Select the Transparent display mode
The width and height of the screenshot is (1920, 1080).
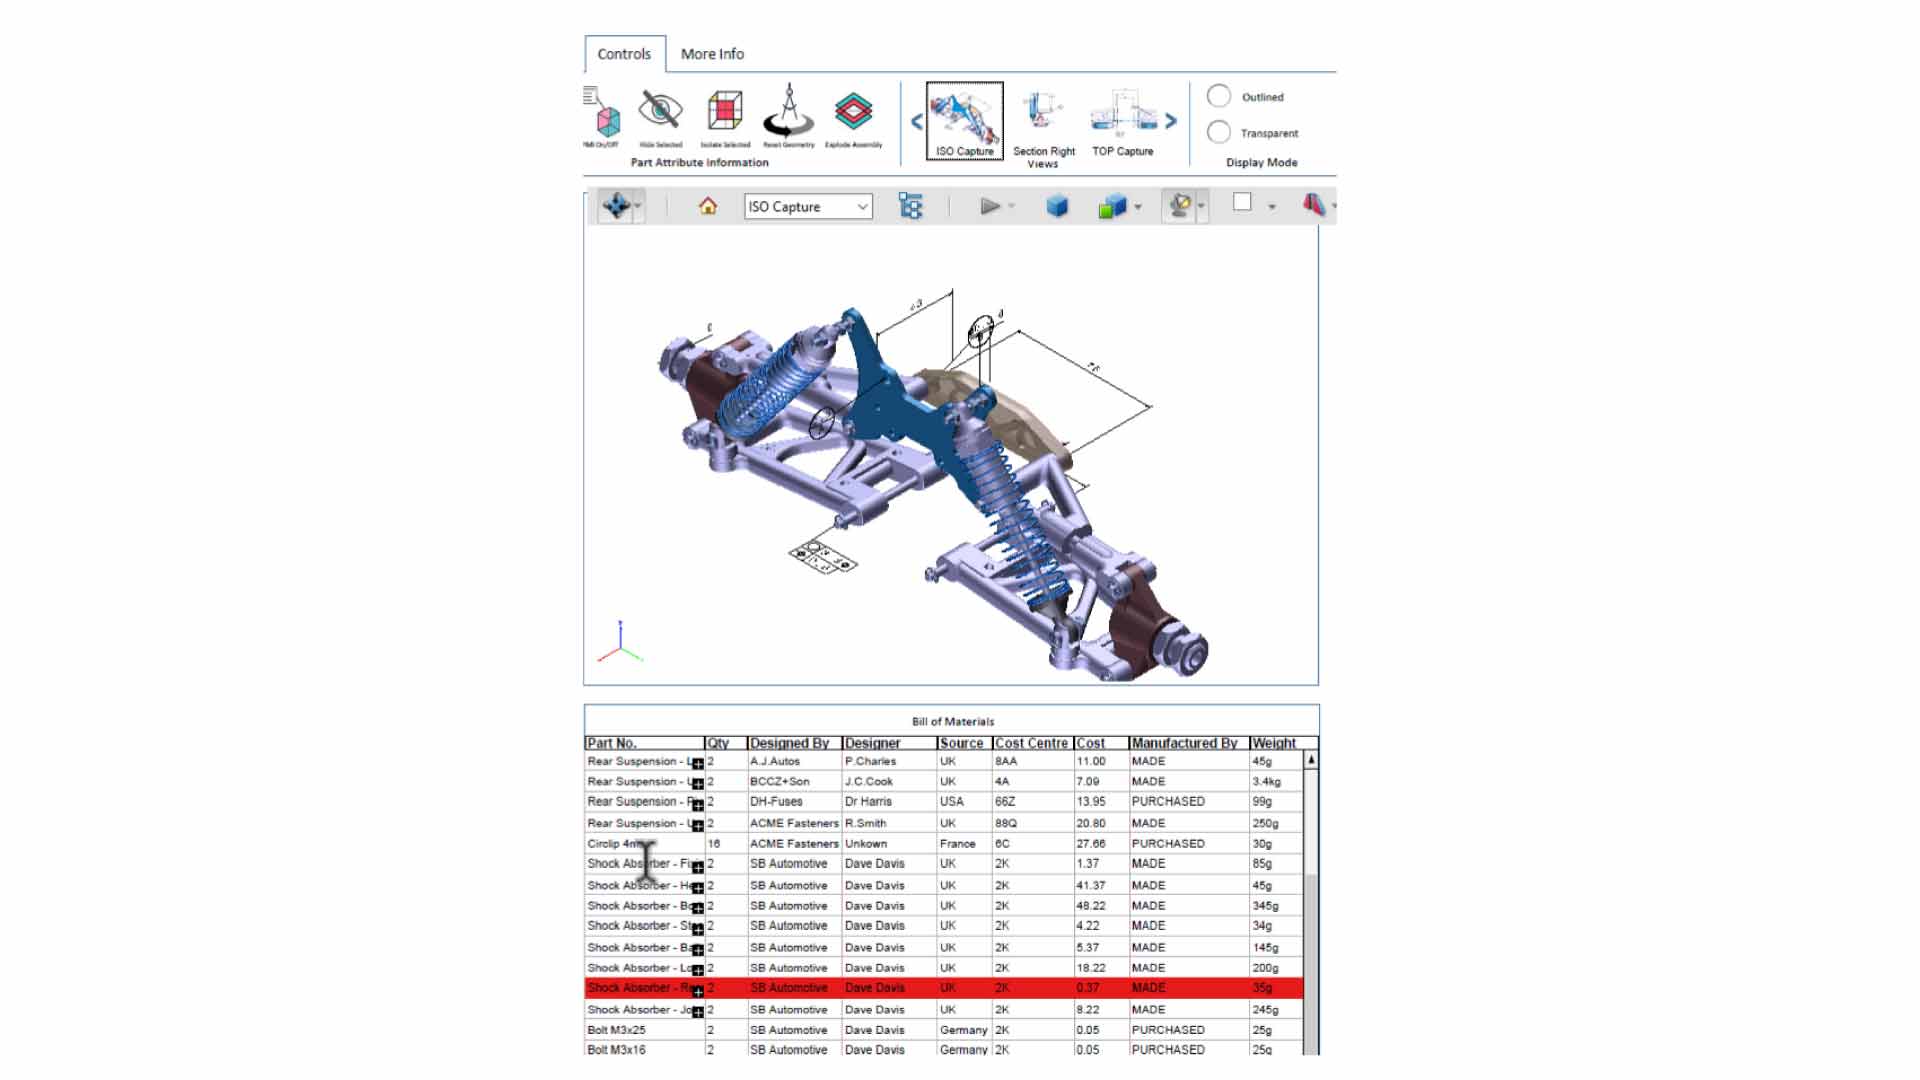tap(1220, 132)
